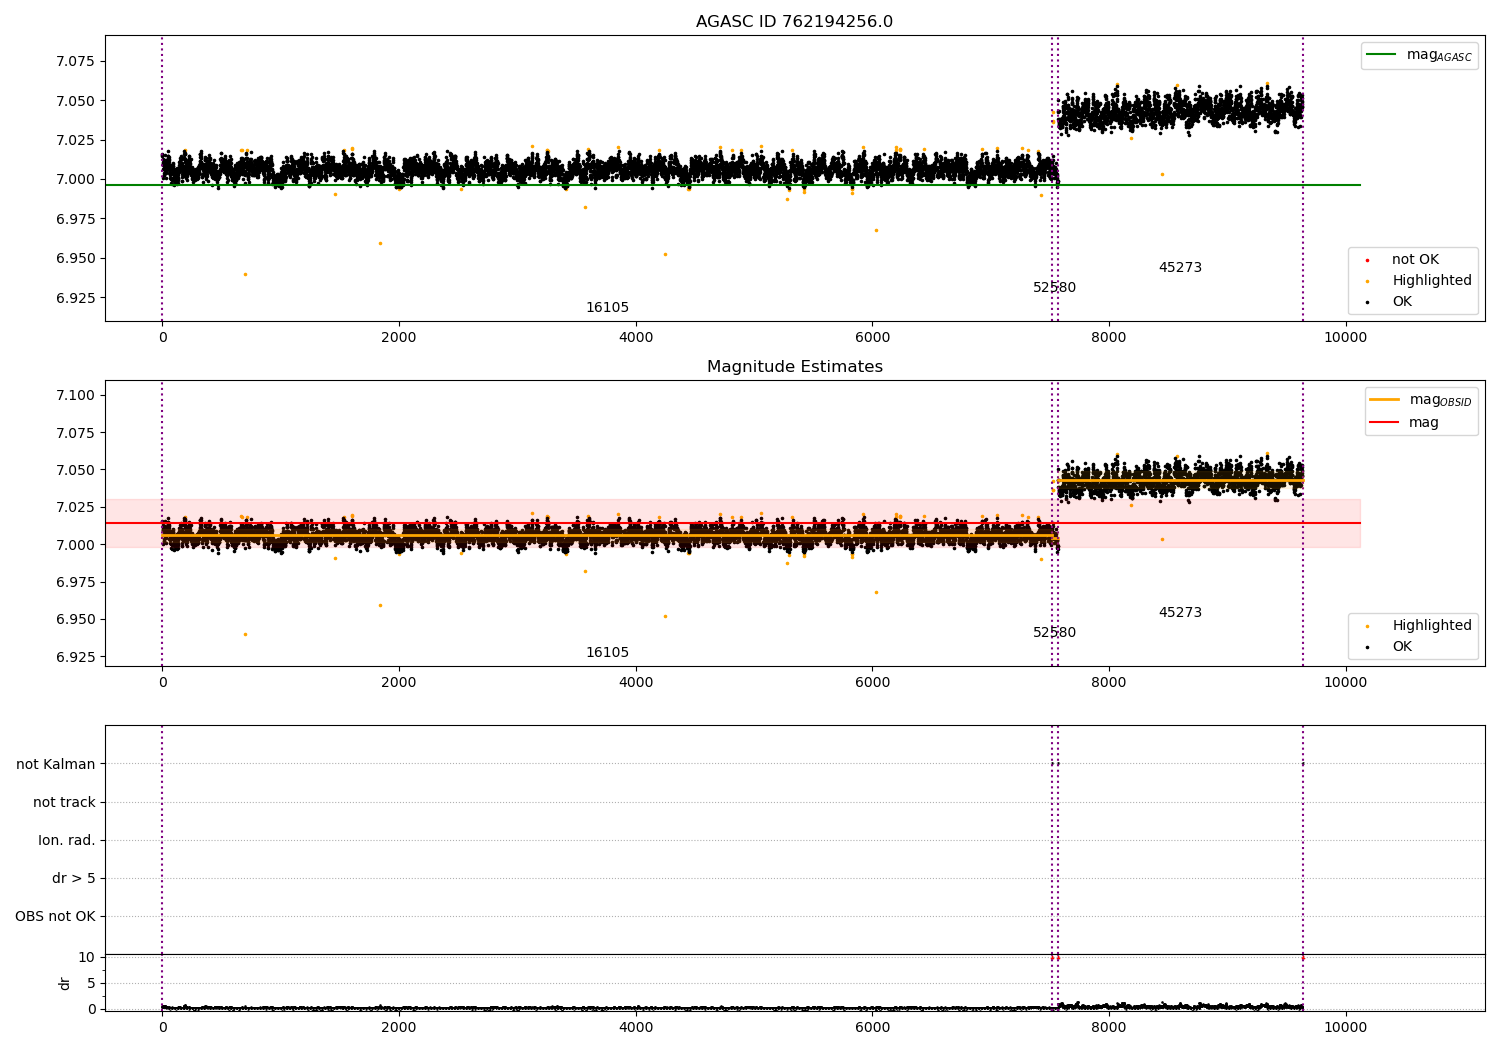Click the 'not Kalman' row label
The image size is (1500, 1050).
[56, 765]
